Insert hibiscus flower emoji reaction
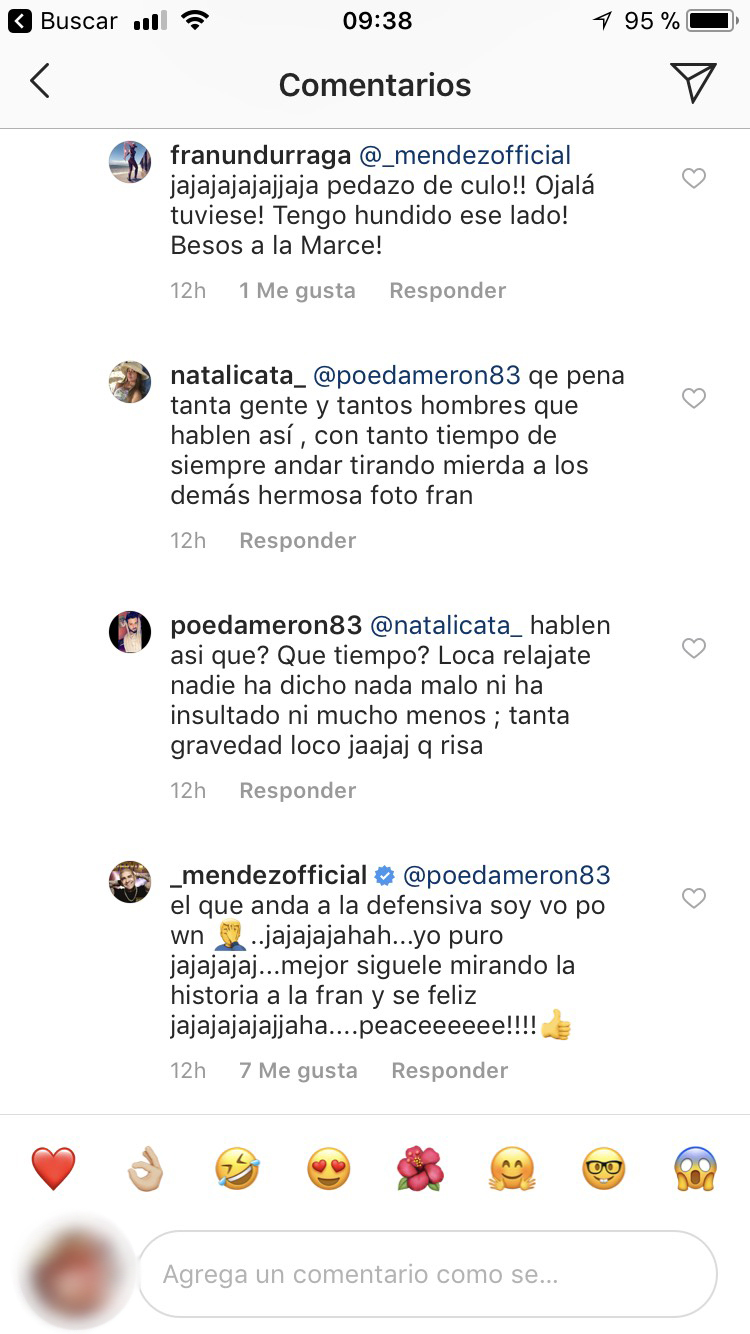 tap(421, 1168)
